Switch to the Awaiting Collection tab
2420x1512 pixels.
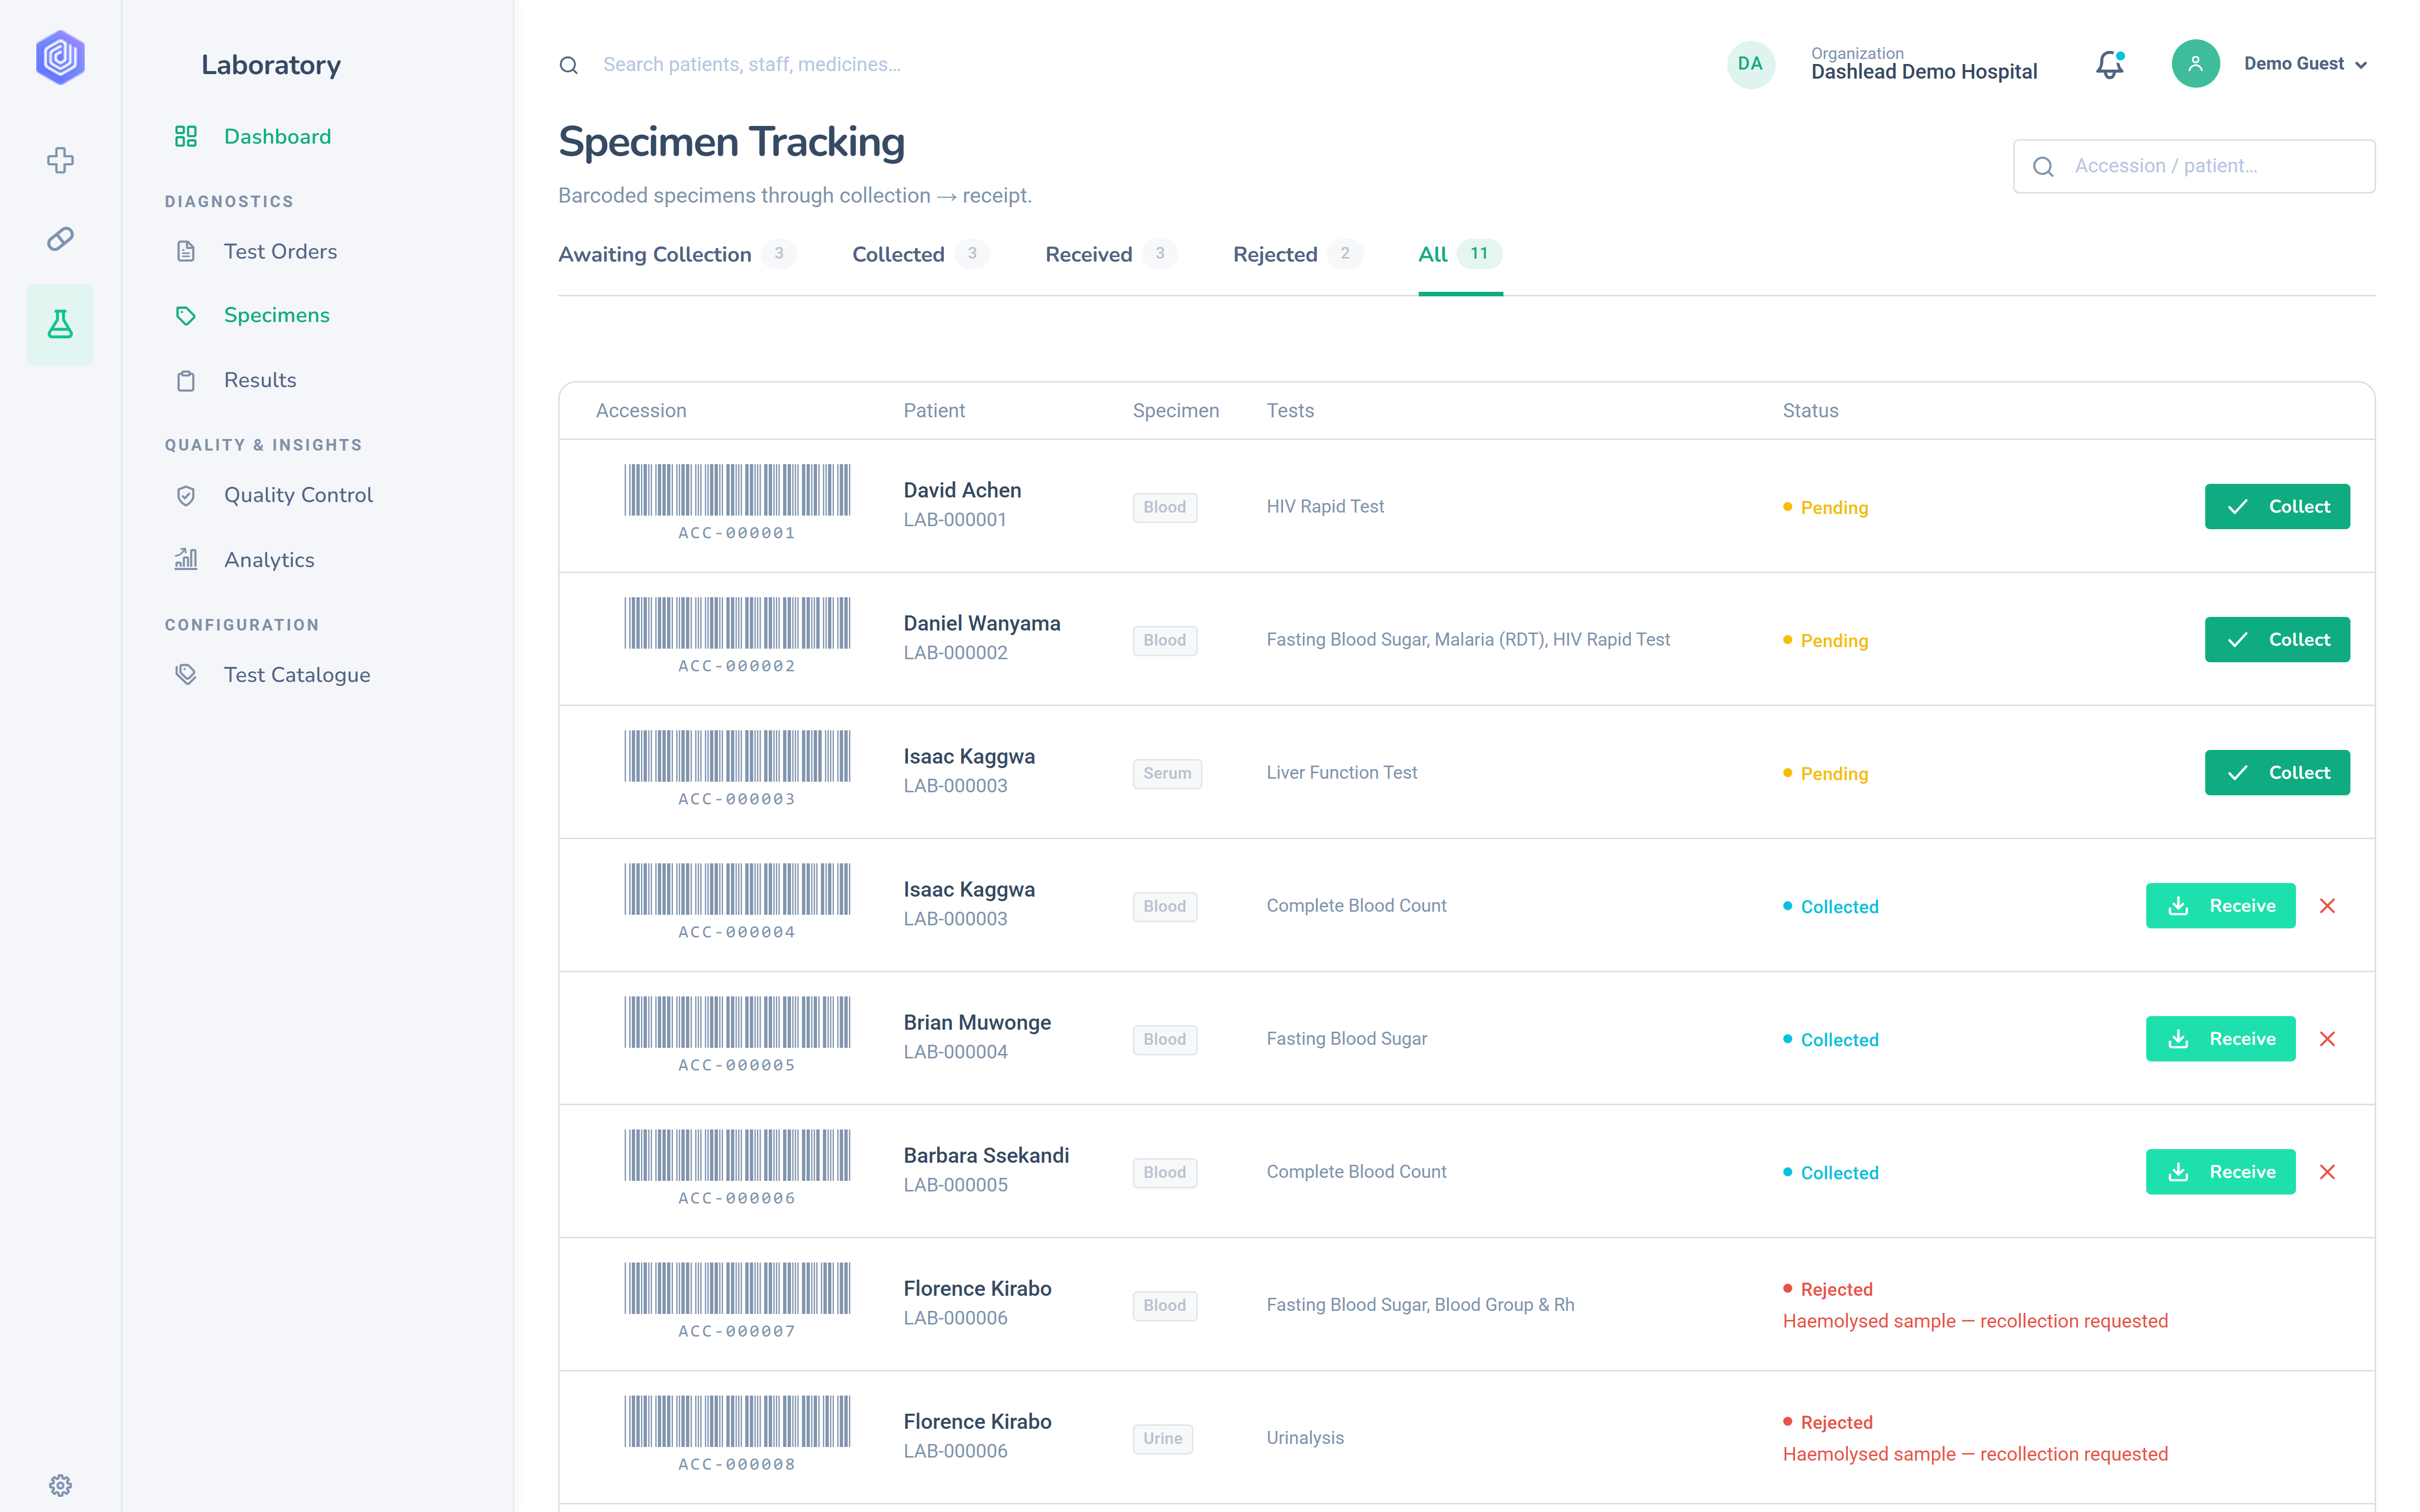coord(677,254)
